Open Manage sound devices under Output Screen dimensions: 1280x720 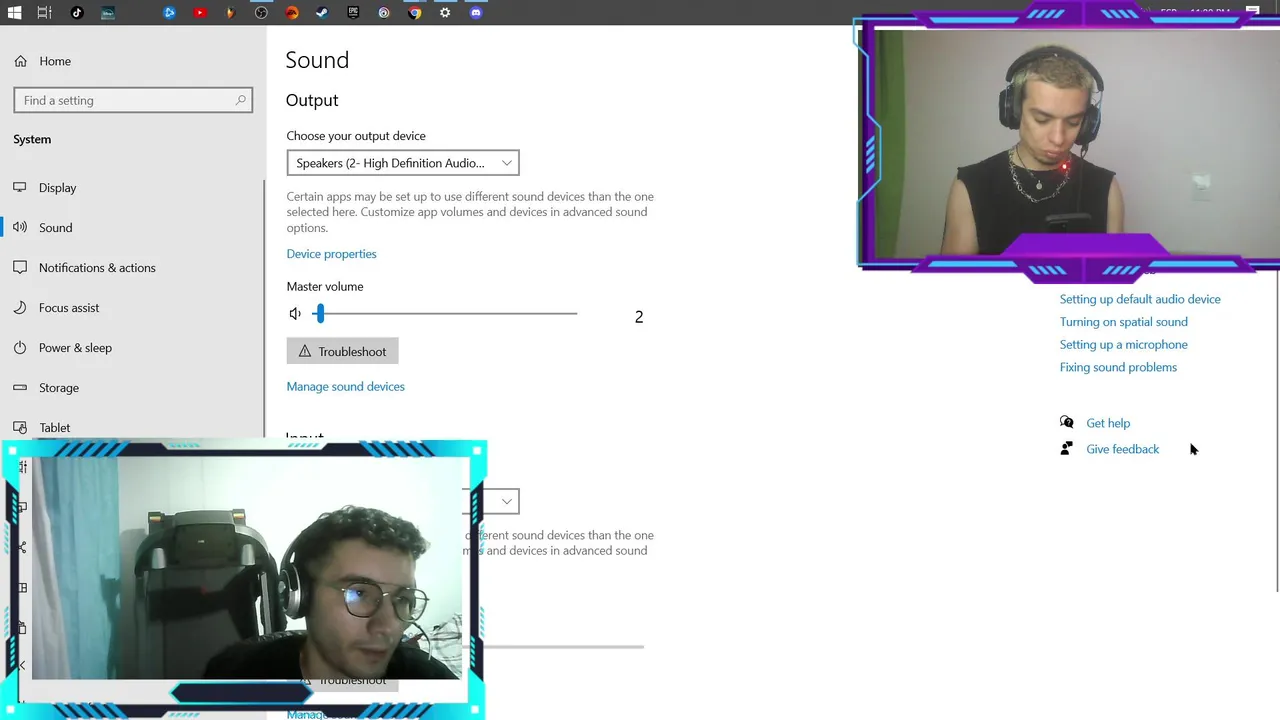(x=346, y=386)
